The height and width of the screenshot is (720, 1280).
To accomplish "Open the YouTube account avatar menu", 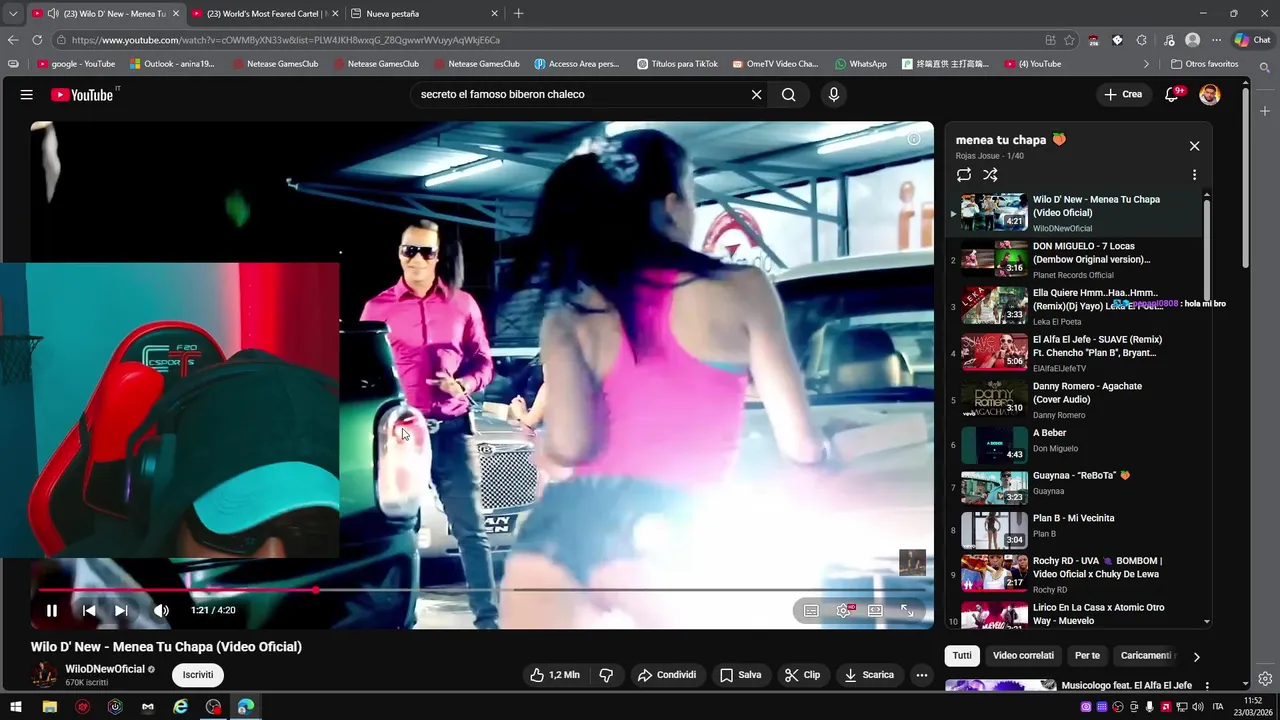I will pyautogui.click(x=1210, y=95).
